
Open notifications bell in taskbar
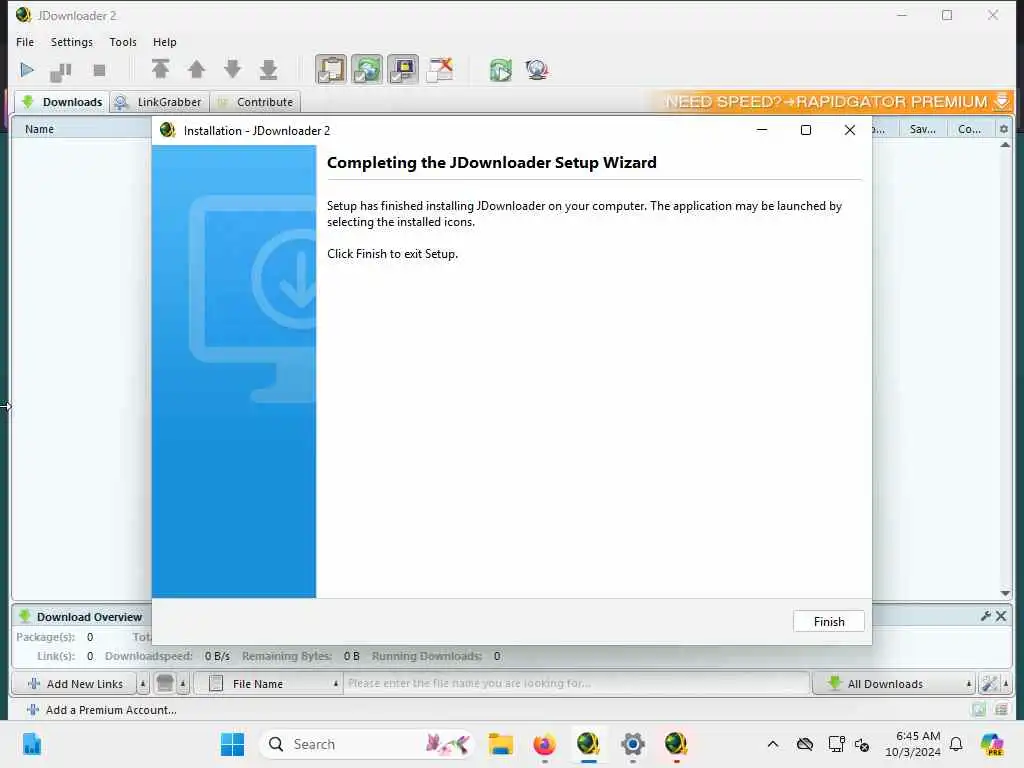point(956,744)
